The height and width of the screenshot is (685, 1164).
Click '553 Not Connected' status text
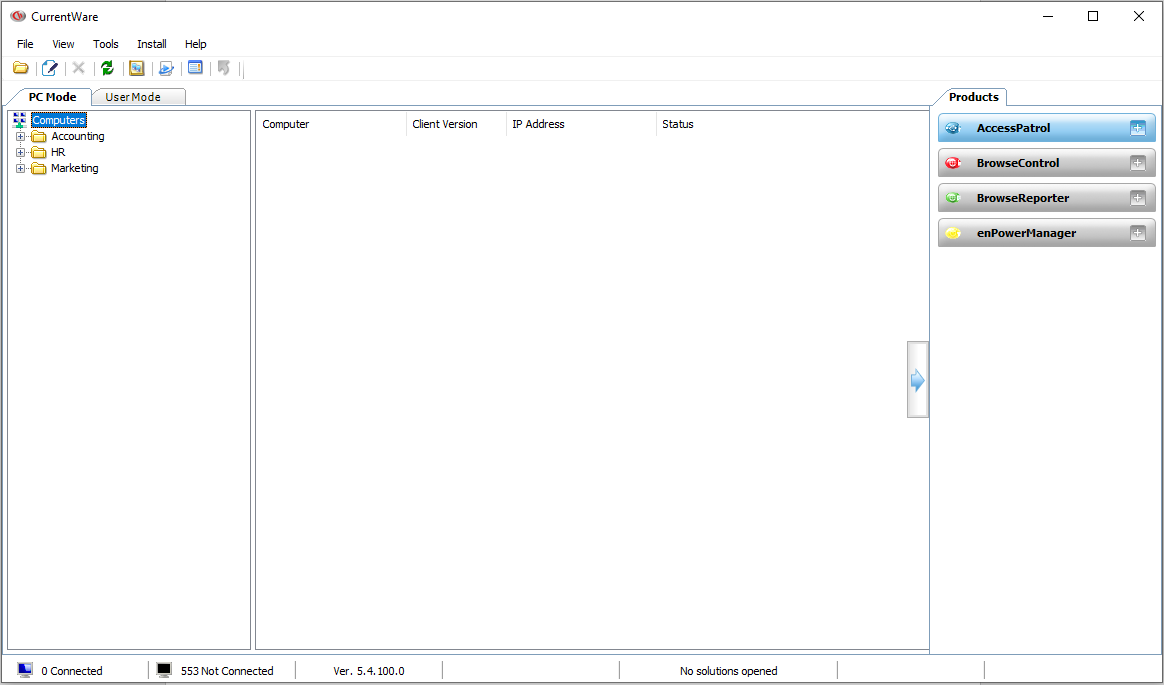tap(227, 671)
